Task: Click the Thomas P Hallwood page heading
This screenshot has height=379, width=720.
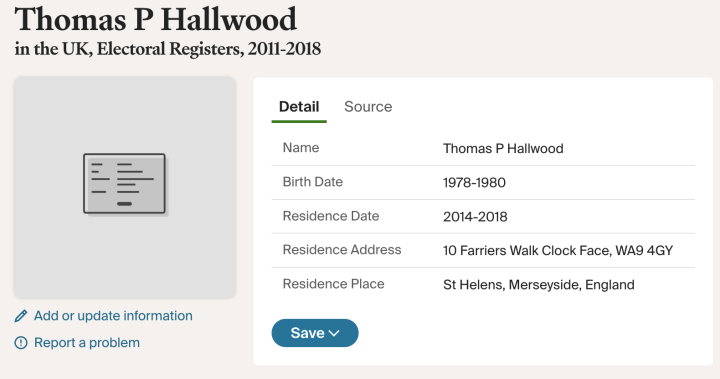Action: tap(156, 20)
